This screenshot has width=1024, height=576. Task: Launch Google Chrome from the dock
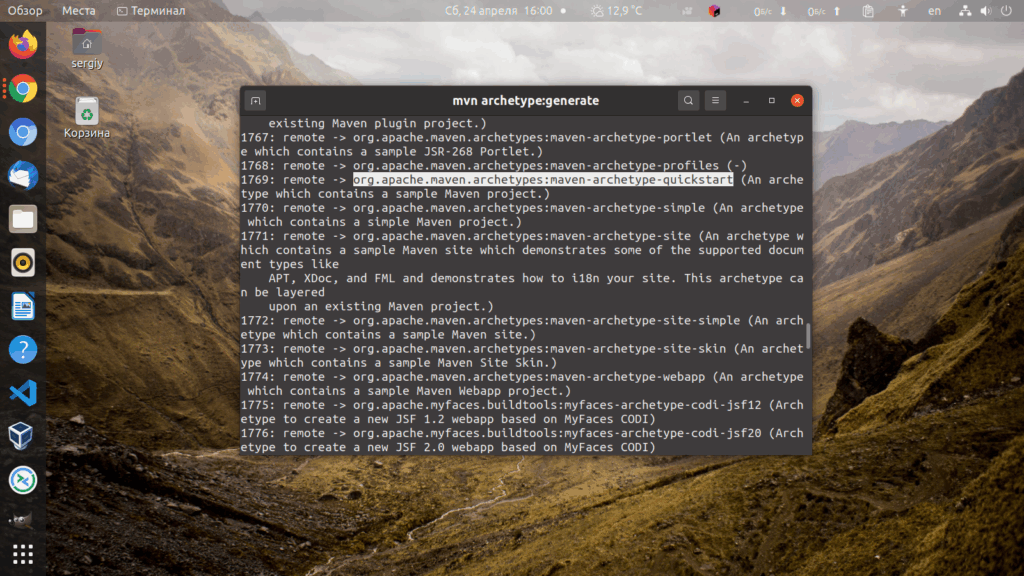(23, 89)
